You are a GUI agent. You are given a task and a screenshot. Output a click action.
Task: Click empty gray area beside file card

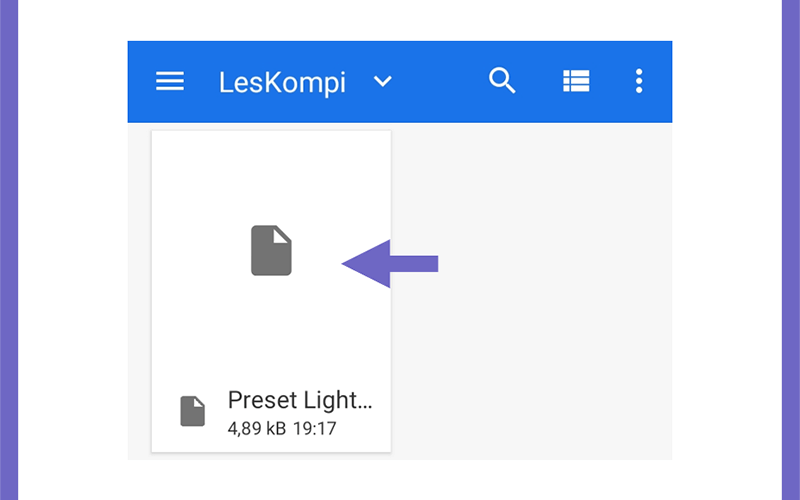(x=531, y=291)
